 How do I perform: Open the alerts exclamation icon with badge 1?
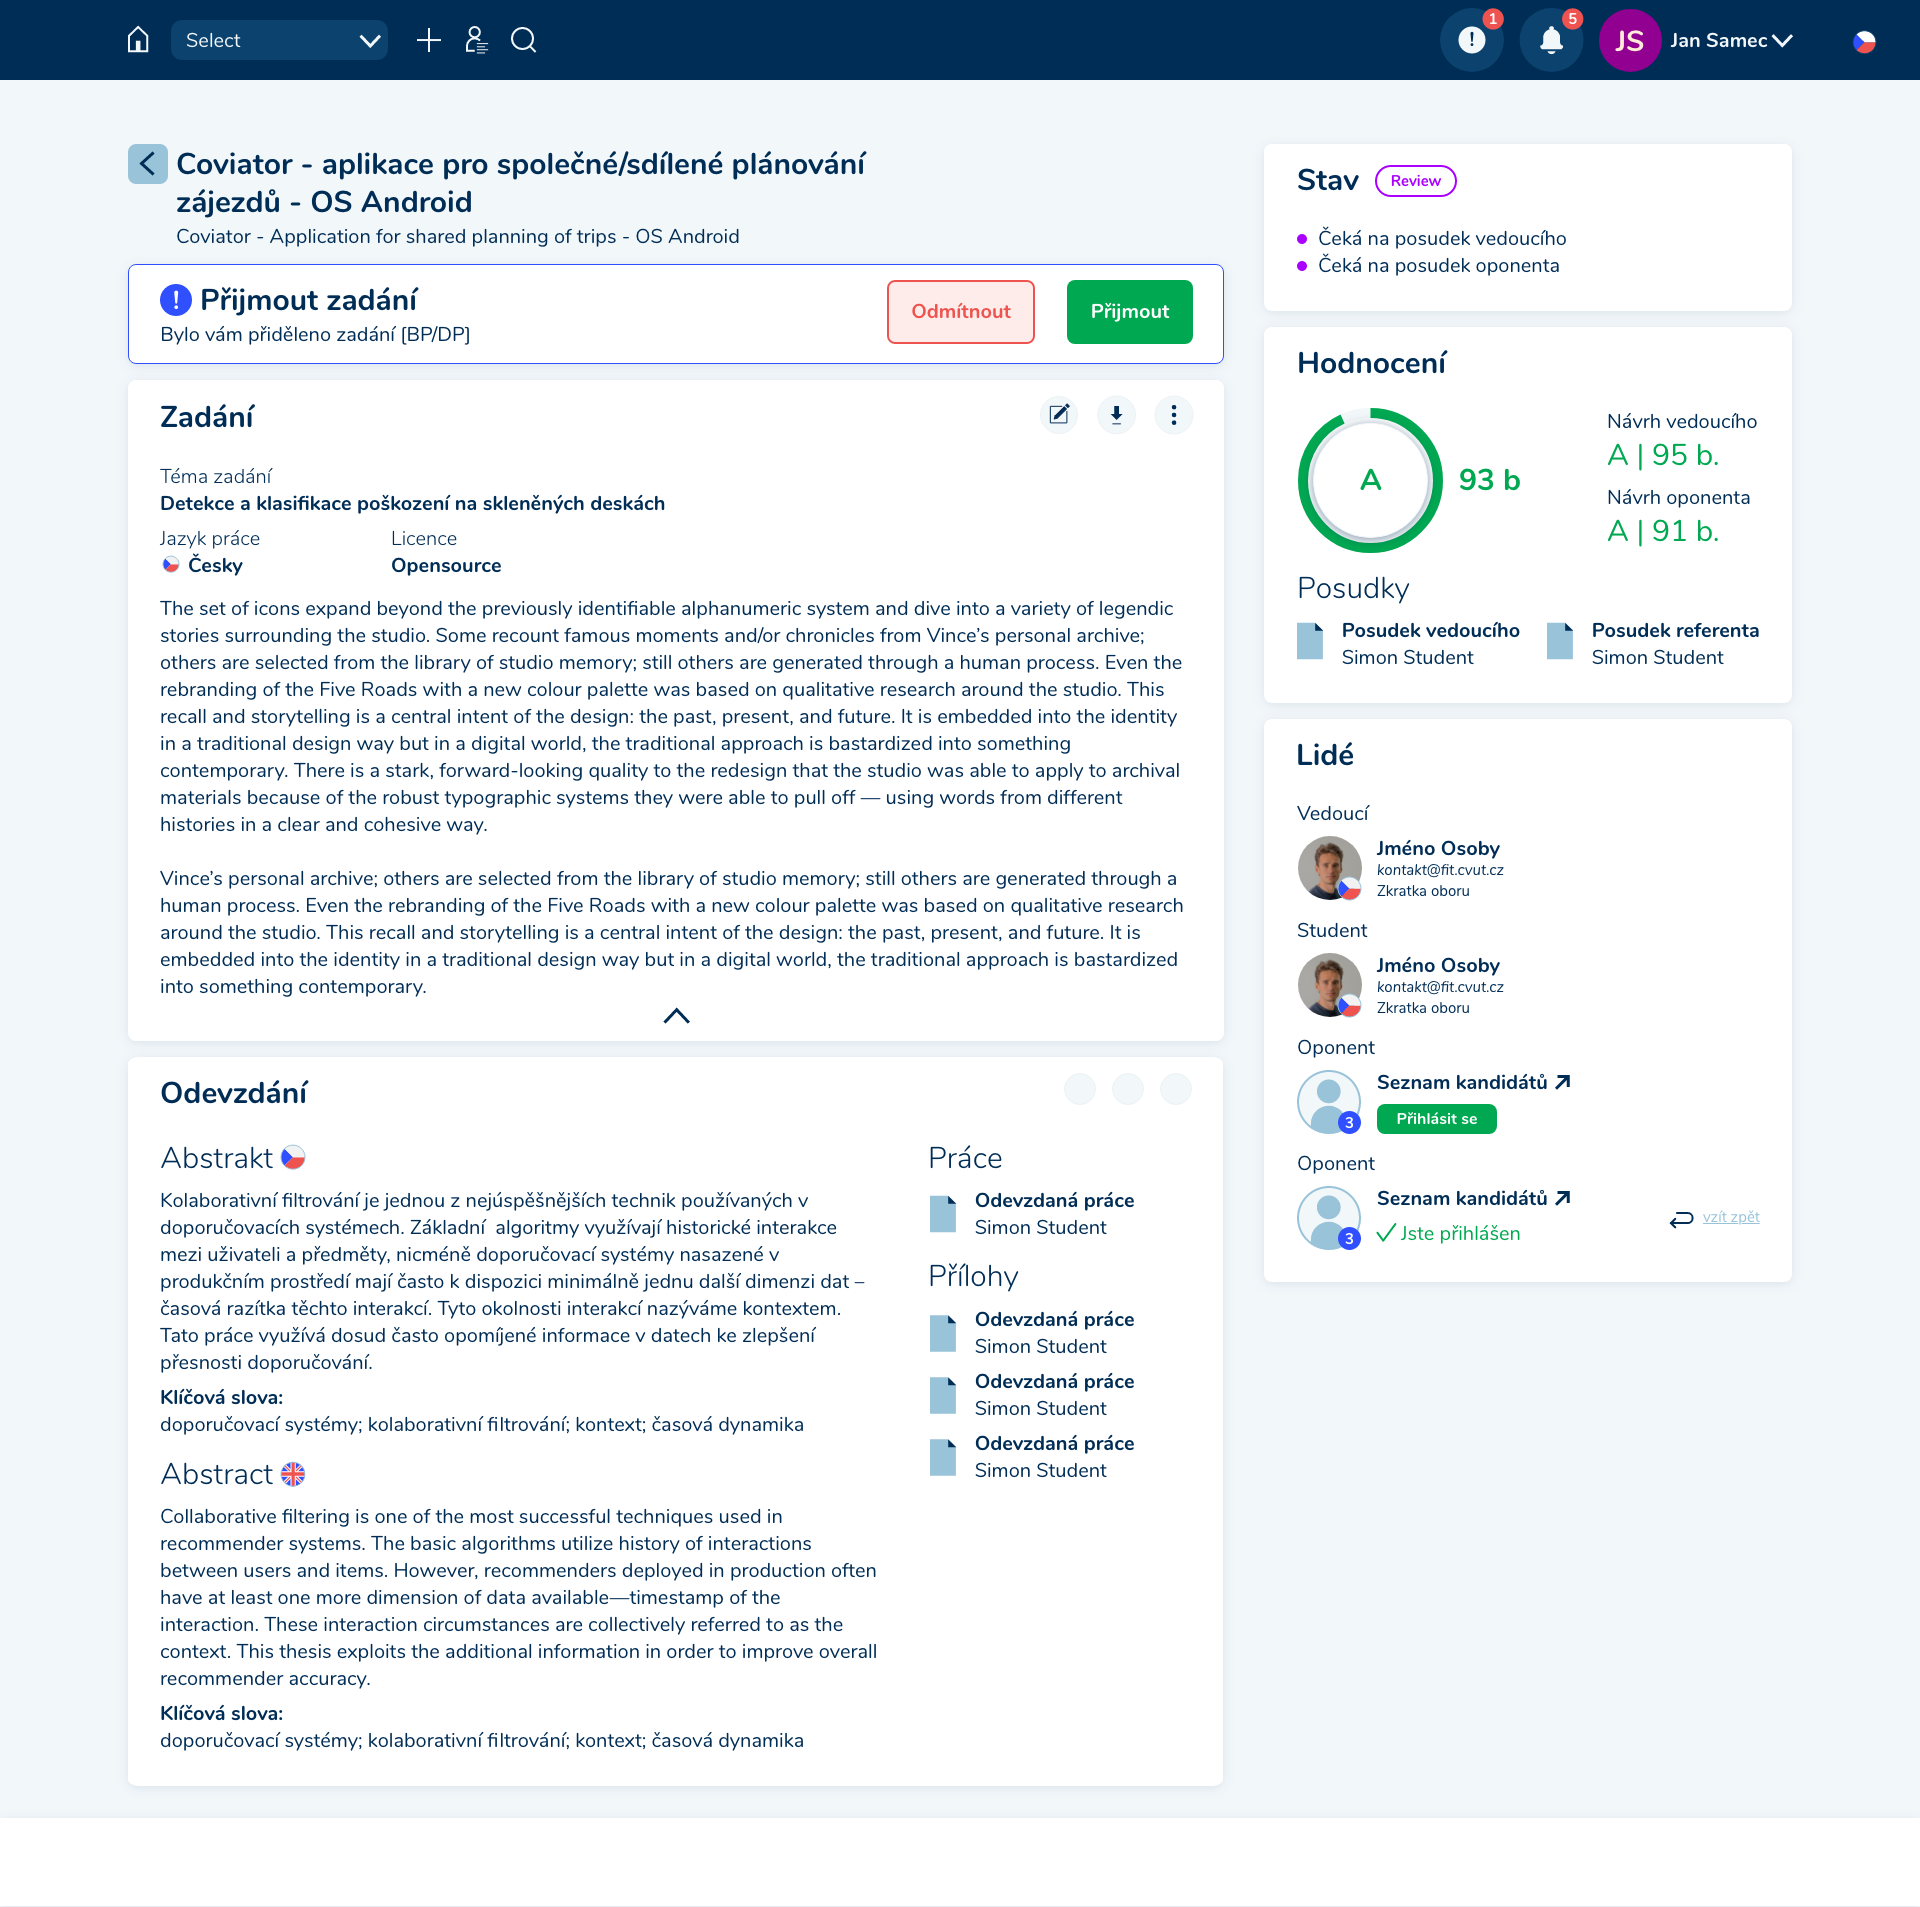click(1471, 40)
